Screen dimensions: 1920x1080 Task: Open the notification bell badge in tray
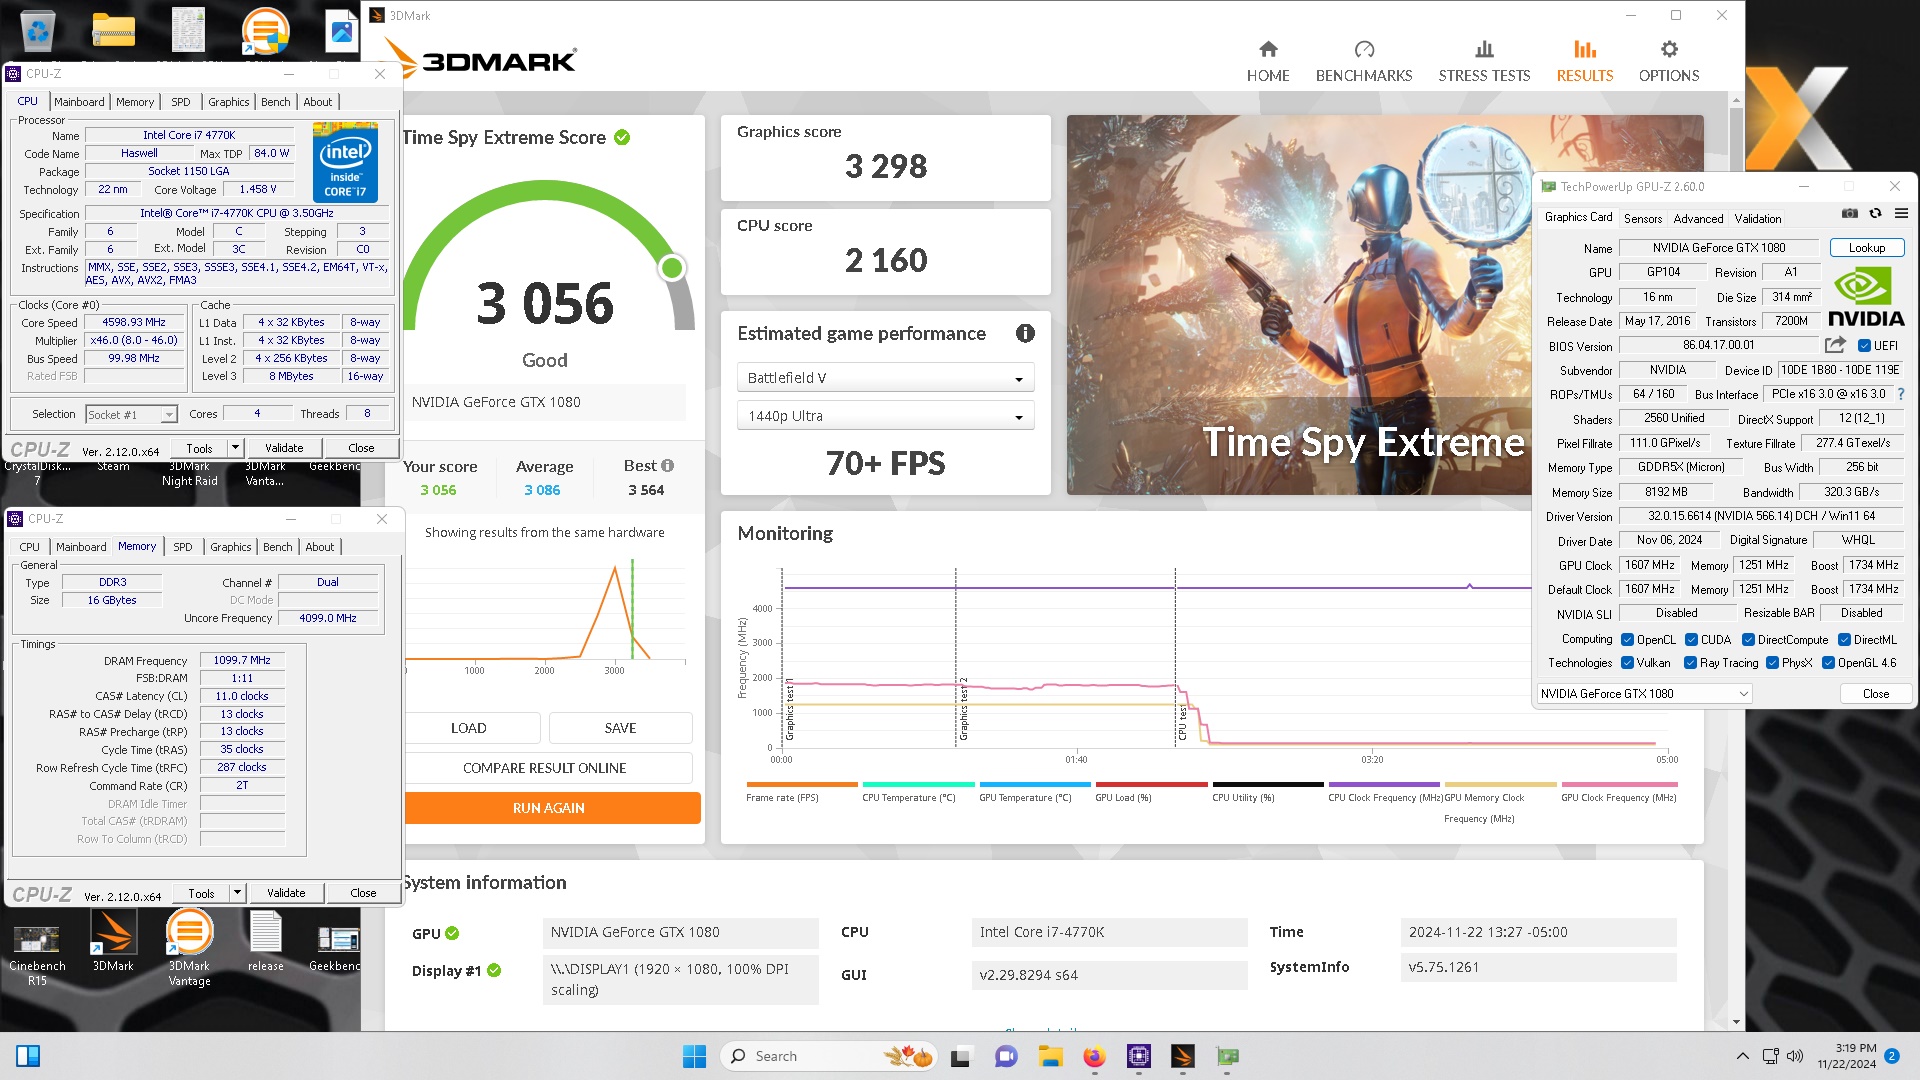coord(1892,1056)
